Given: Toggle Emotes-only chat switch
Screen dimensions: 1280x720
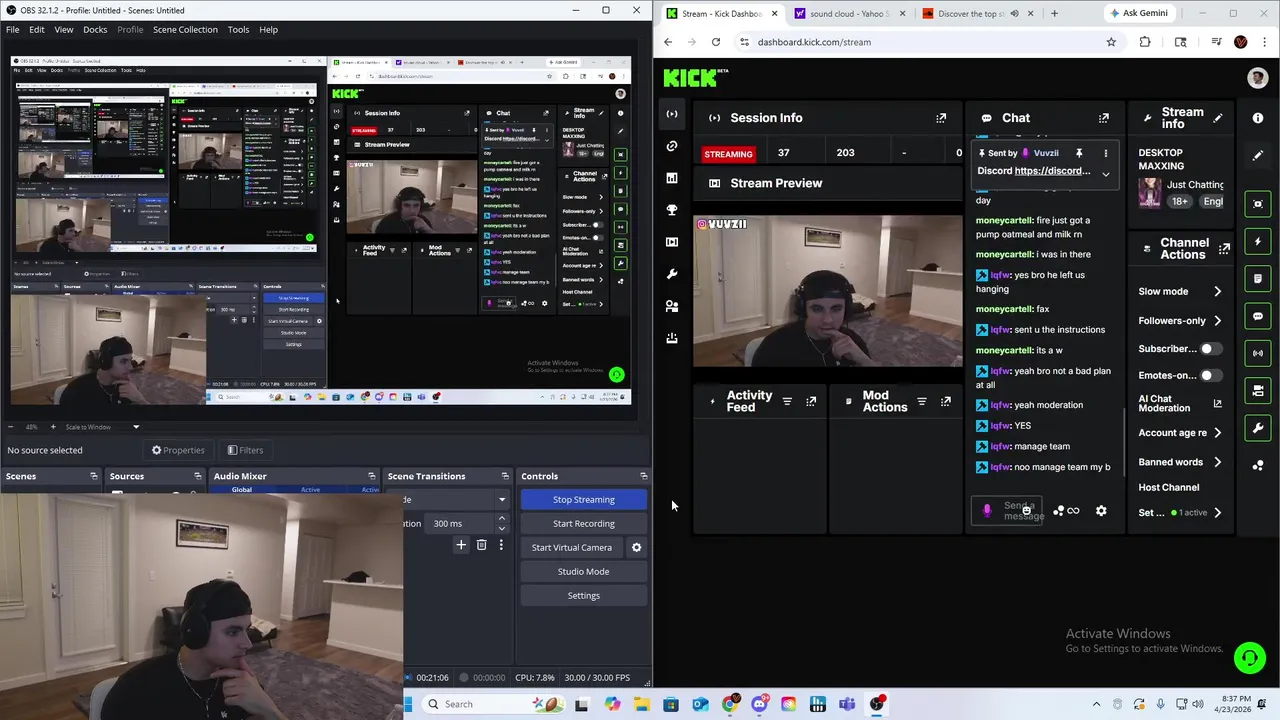Looking at the screenshot, I should point(1210,376).
